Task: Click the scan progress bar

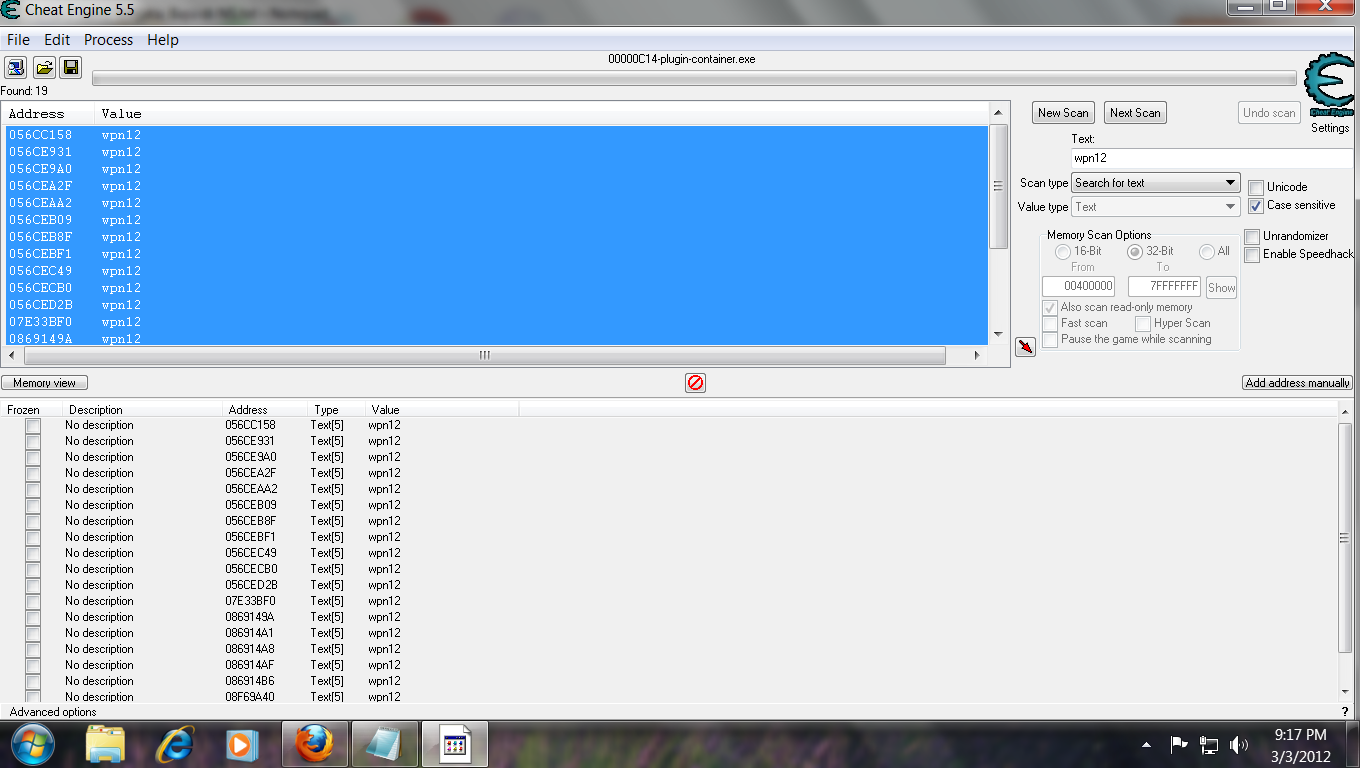Action: [x=694, y=79]
